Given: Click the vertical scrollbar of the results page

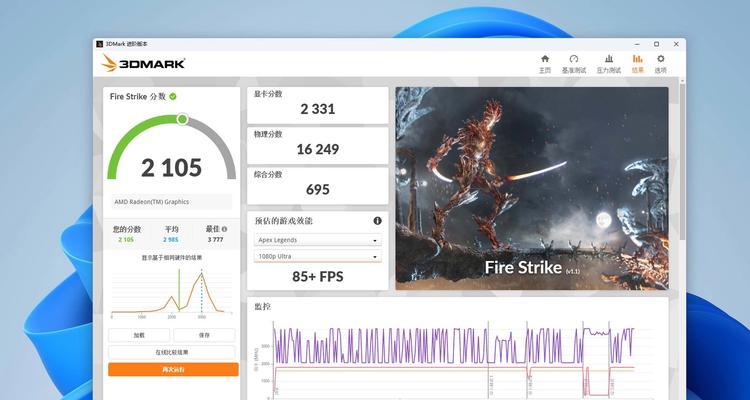Looking at the screenshot, I should pos(682,163).
